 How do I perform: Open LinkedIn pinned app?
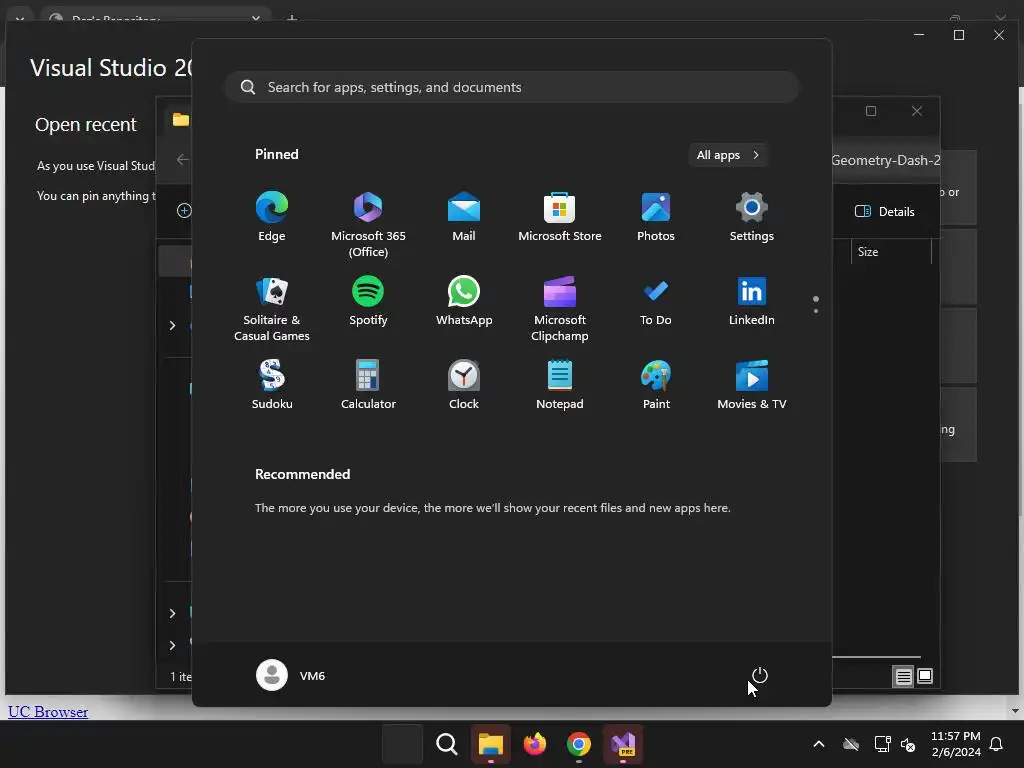(x=752, y=301)
